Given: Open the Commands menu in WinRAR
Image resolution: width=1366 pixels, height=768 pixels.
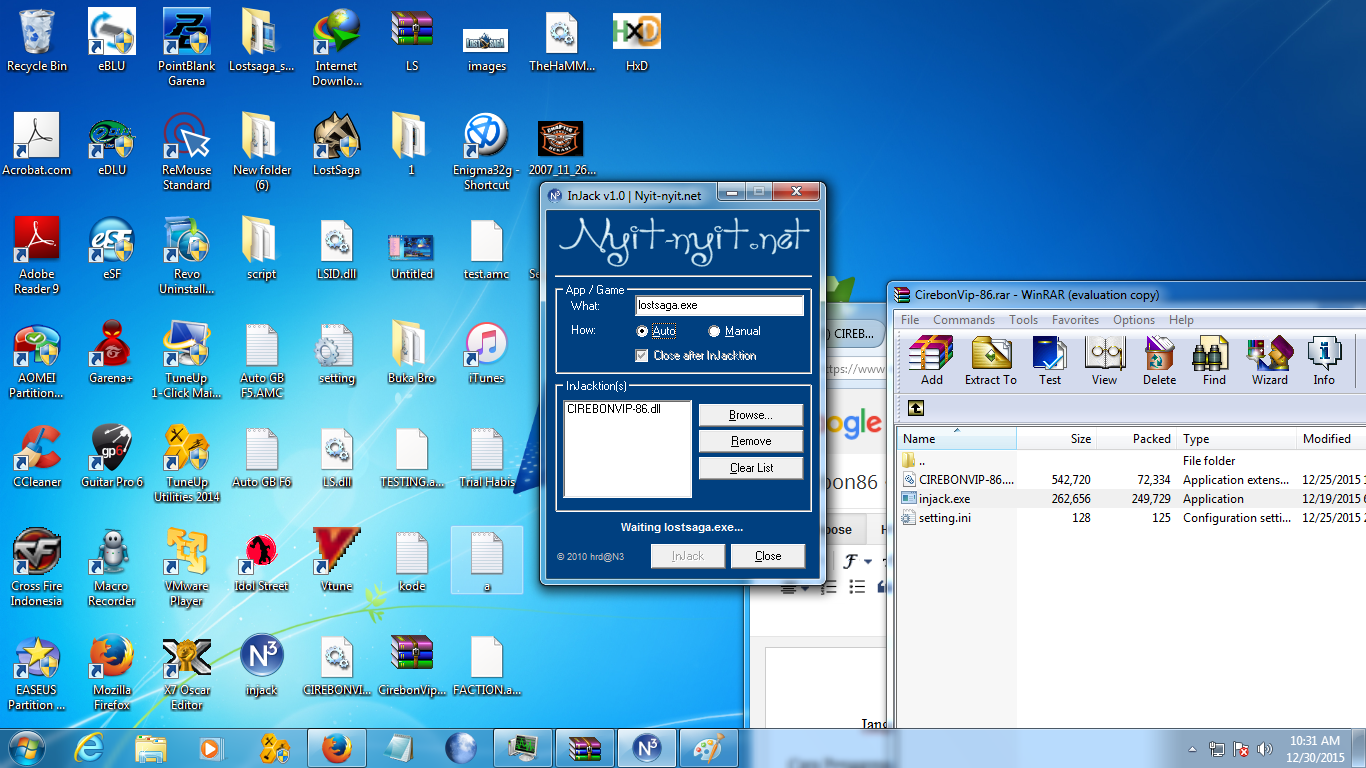Looking at the screenshot, I should point(964,320).
